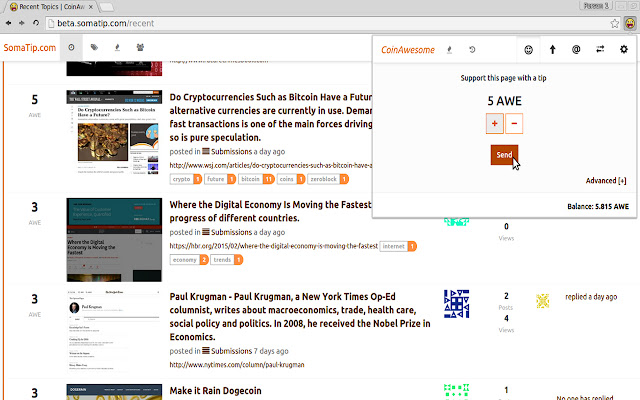Expand the Advanced [+] options
640x400 pixels.
[x=606, y=180]
